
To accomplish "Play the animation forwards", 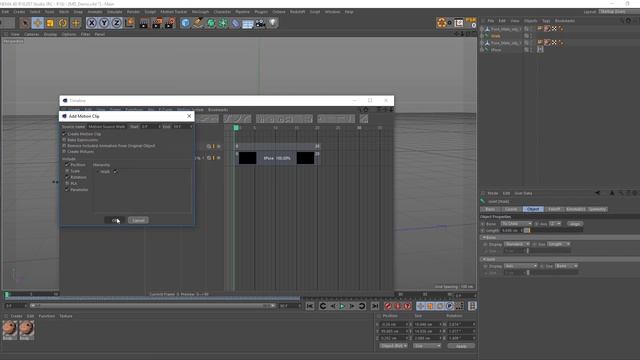I will coord(342,306).
